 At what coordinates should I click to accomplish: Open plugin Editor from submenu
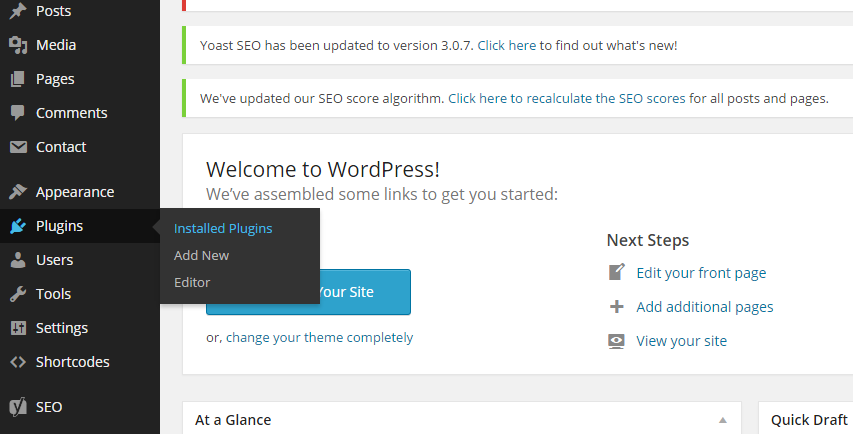click(x=192, y=282)
